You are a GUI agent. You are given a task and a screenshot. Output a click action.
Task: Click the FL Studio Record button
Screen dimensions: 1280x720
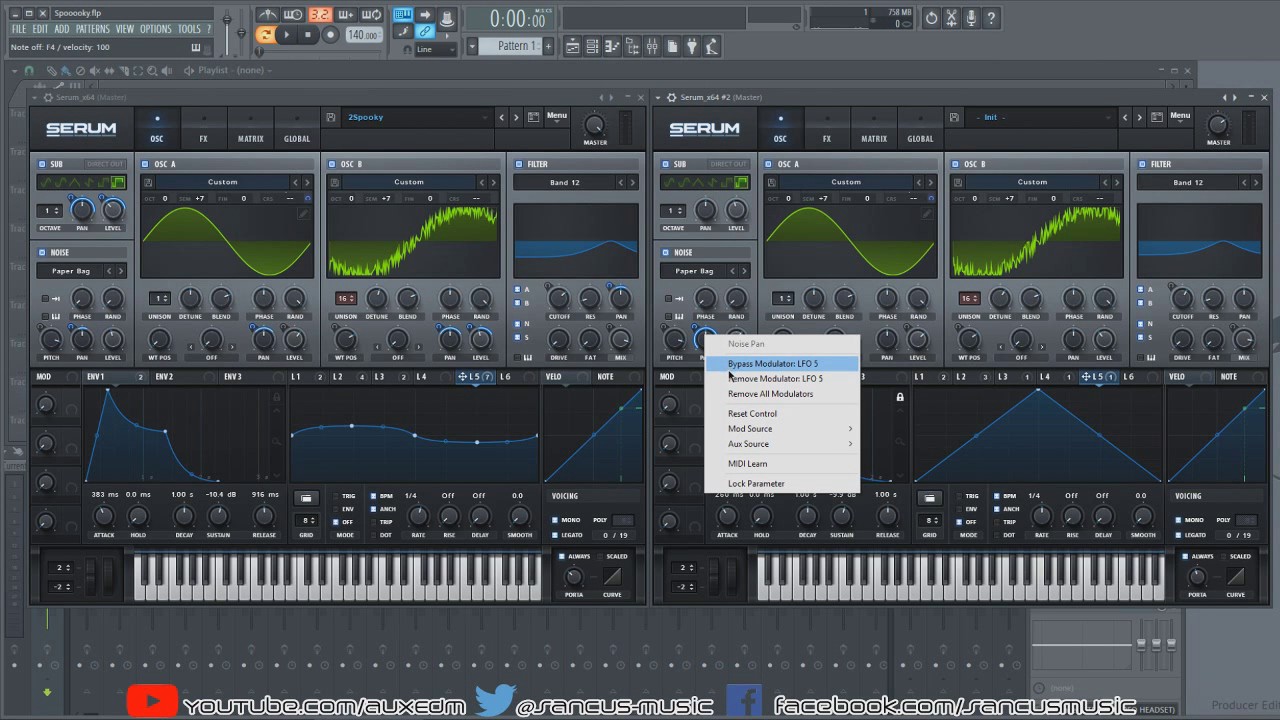(329, 35)
